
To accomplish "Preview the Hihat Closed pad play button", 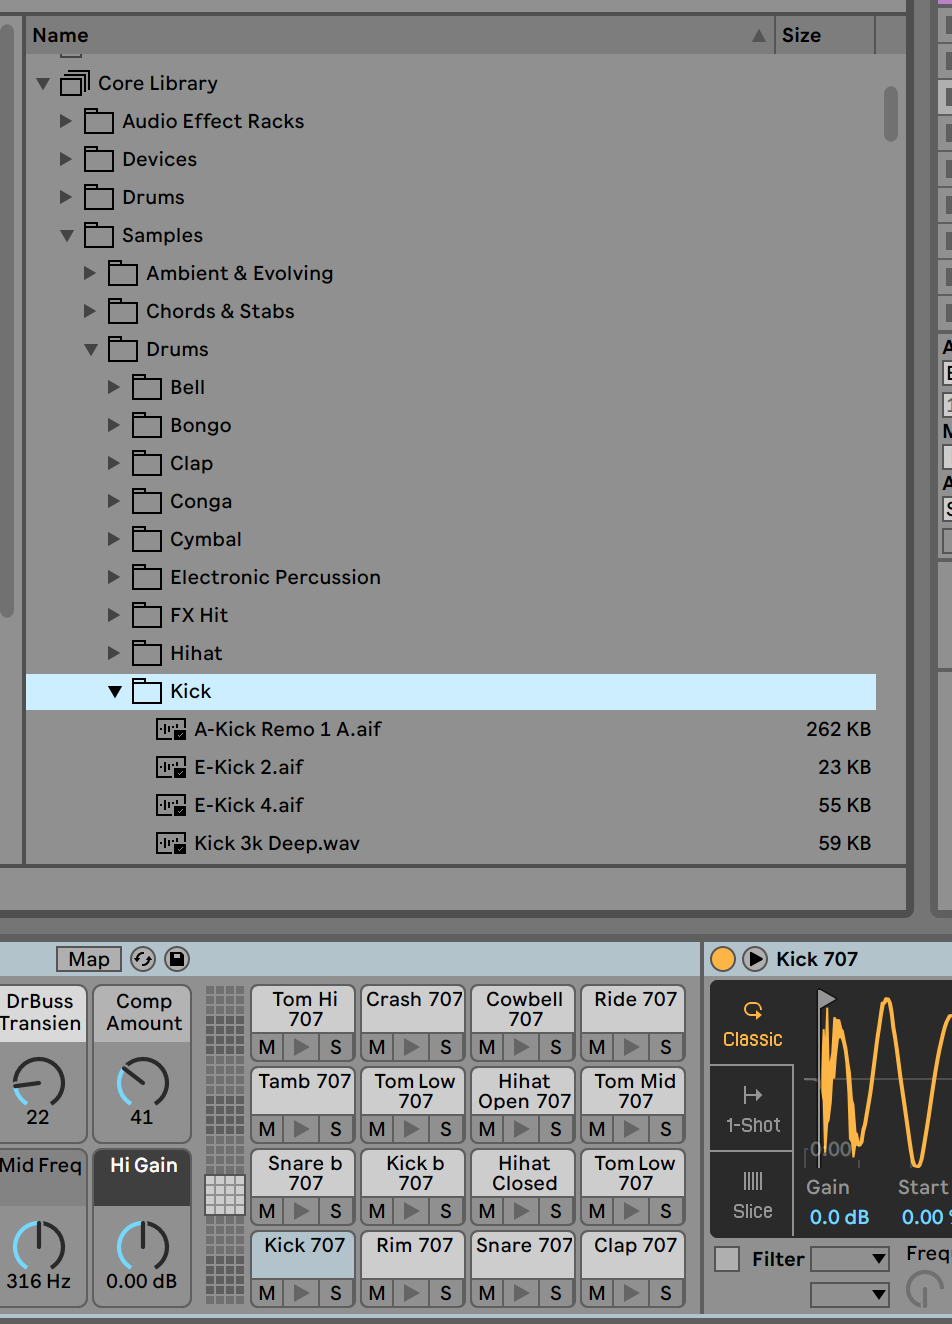I will [x=521, y=1211].
